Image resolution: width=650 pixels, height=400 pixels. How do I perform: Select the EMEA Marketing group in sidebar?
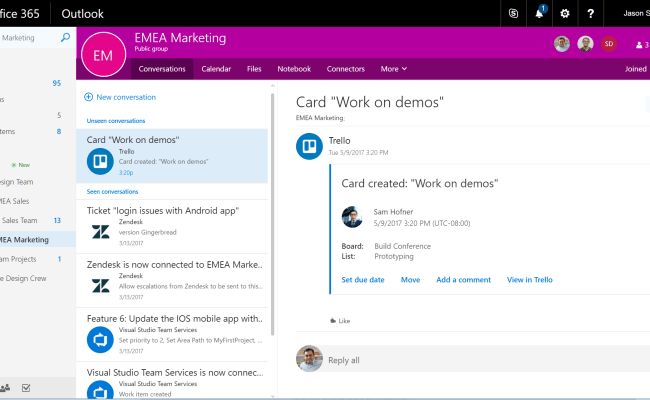pyautogui.click(x=37, y=240)
